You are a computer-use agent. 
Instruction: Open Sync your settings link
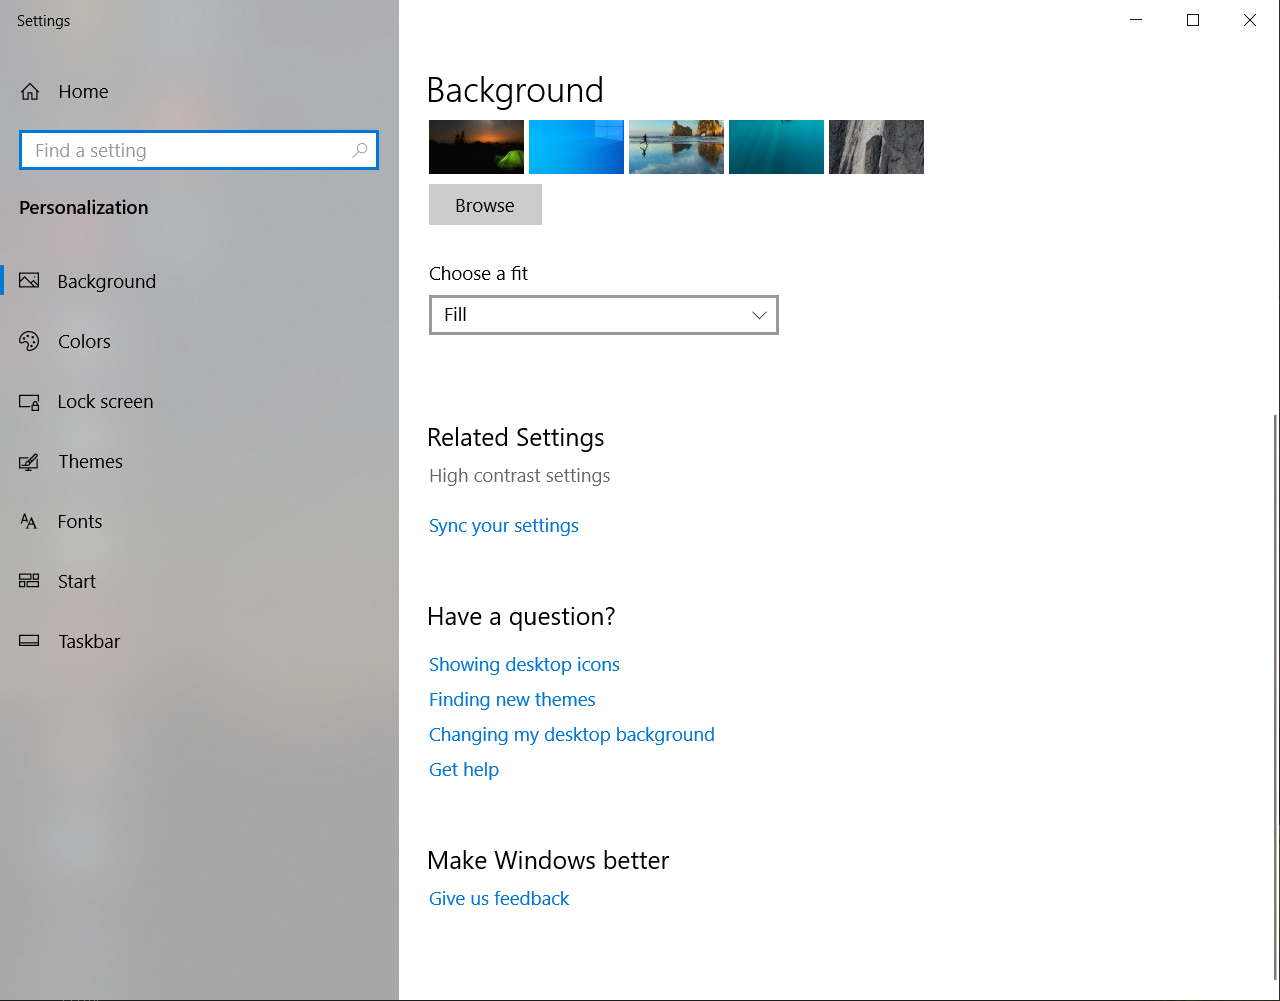point(503,526)
